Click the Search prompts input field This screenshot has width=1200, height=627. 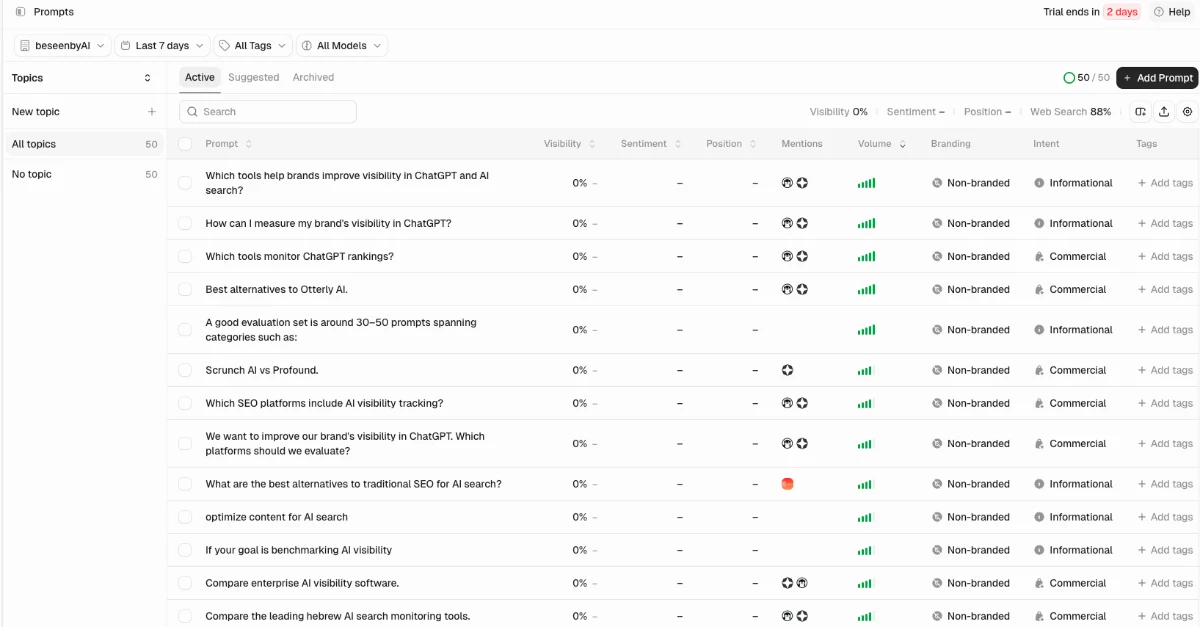coord(268,112)
